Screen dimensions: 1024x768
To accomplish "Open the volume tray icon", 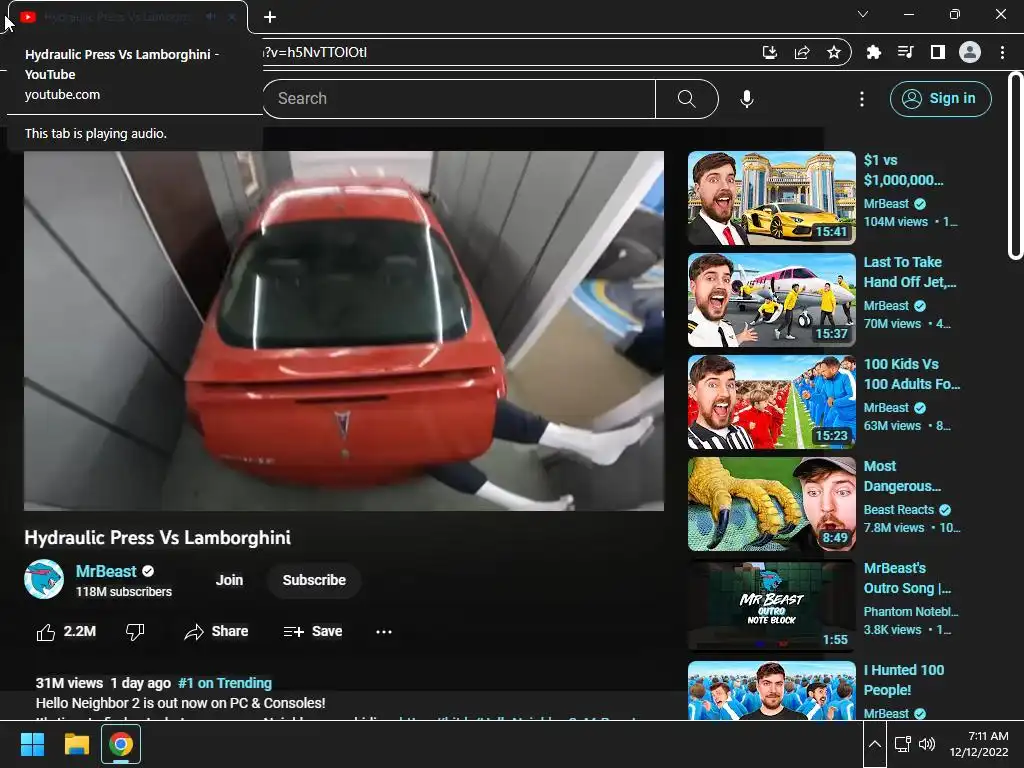I will pyautogui.click(x=927, y=744).
